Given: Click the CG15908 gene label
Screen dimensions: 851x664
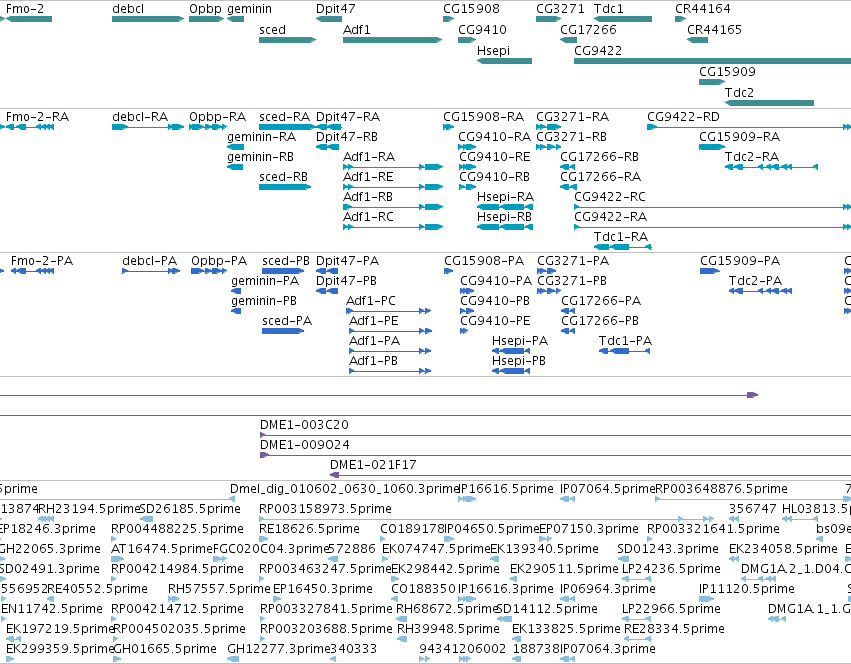Looking at the screenshot, I should [471, 9].
